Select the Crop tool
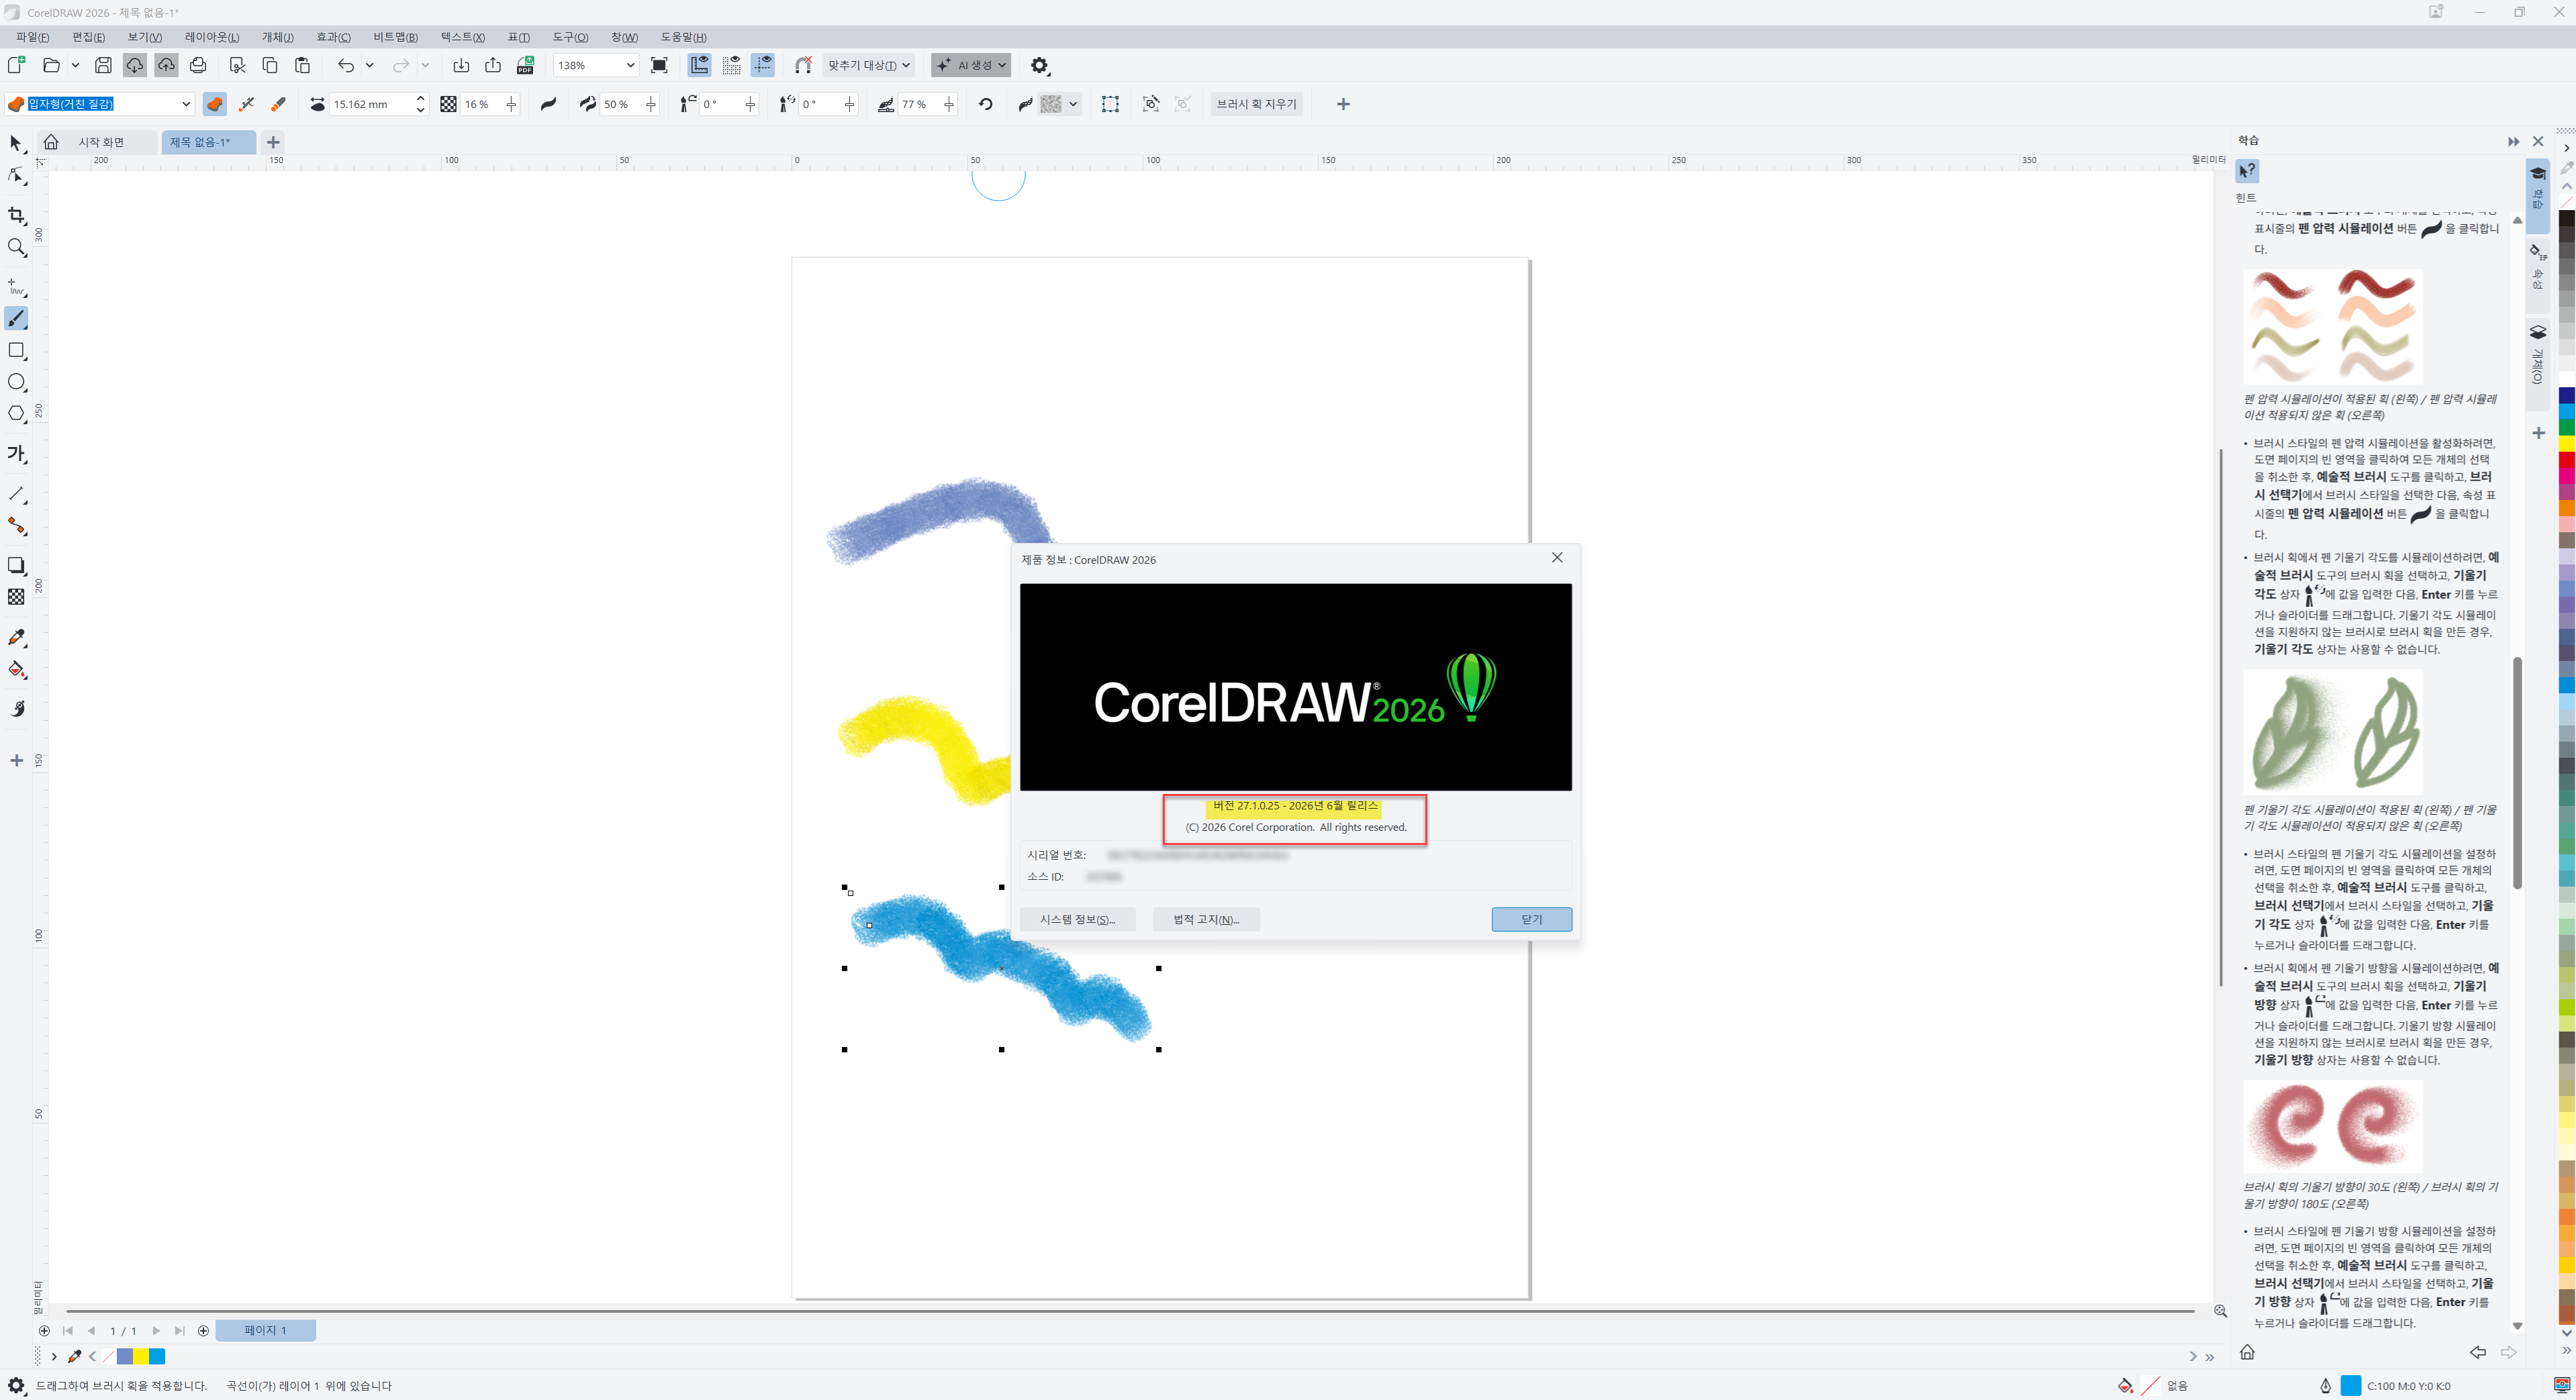Viewport: 2576px width, 1400px height. (16, 216)
